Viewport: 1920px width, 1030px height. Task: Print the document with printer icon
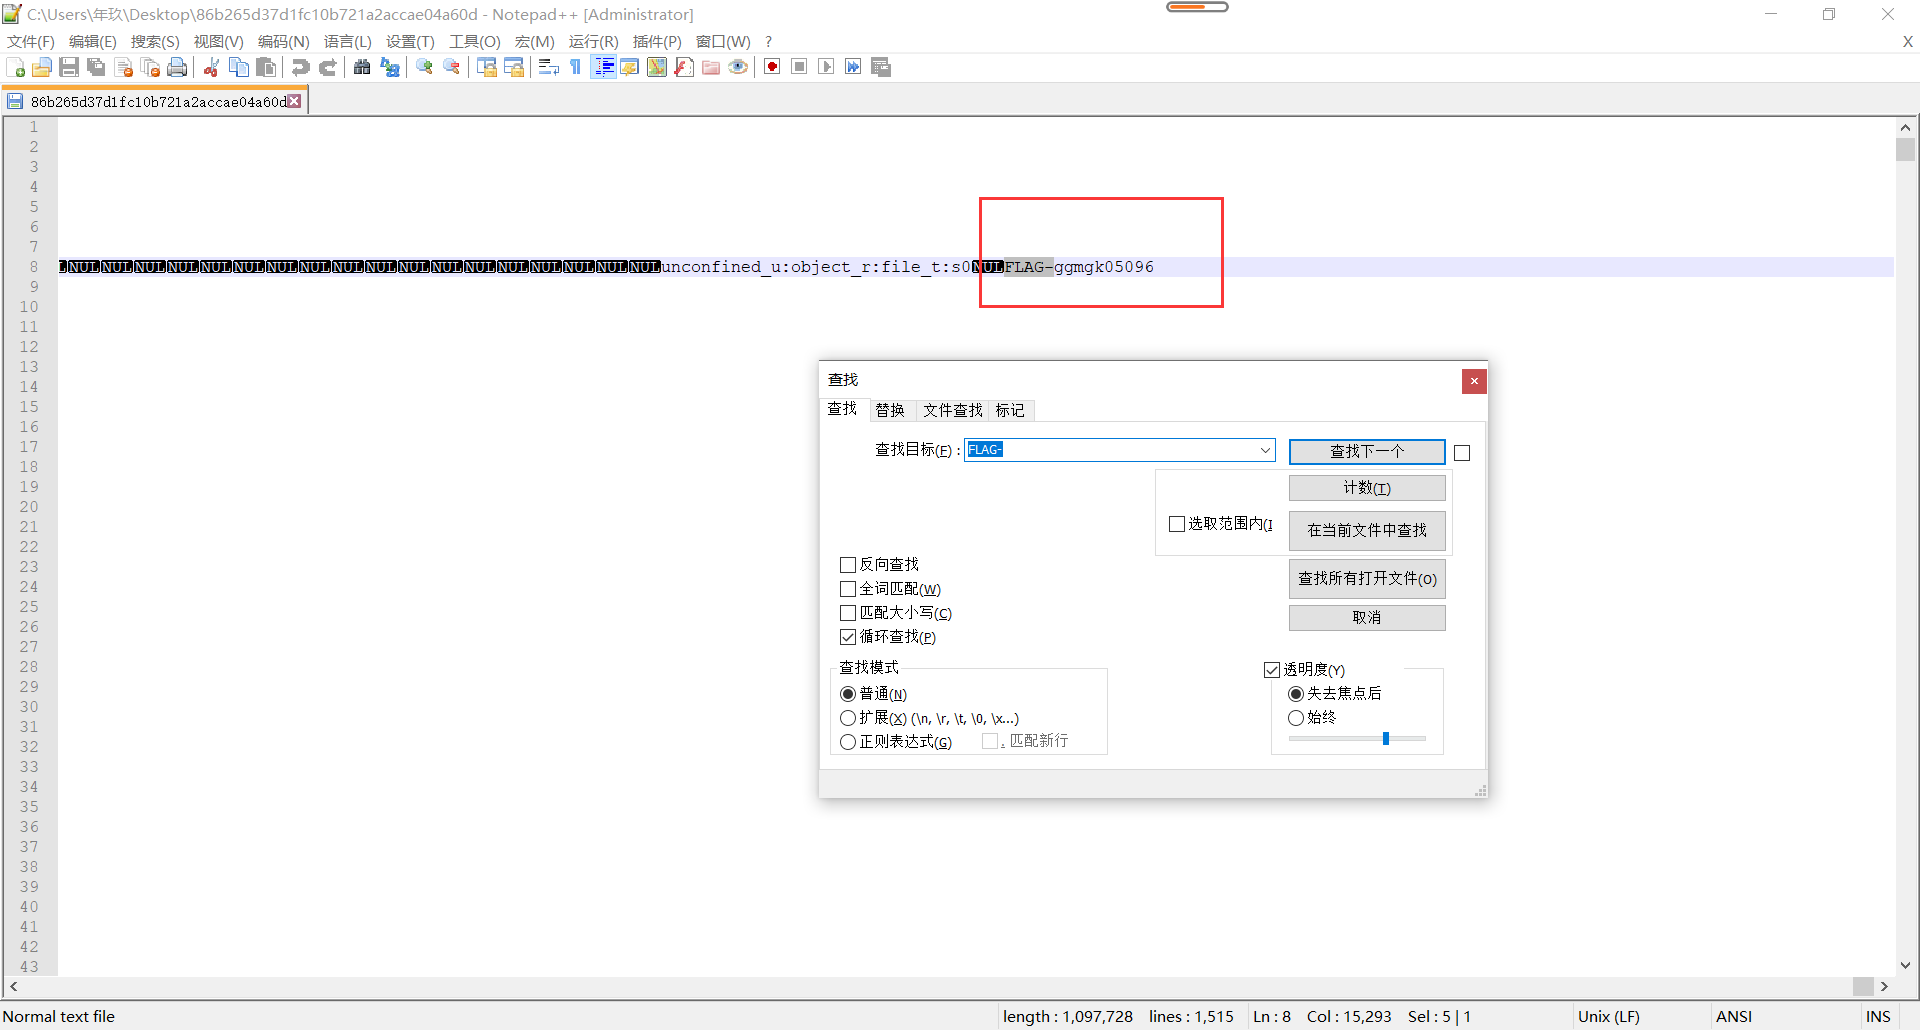177,67
